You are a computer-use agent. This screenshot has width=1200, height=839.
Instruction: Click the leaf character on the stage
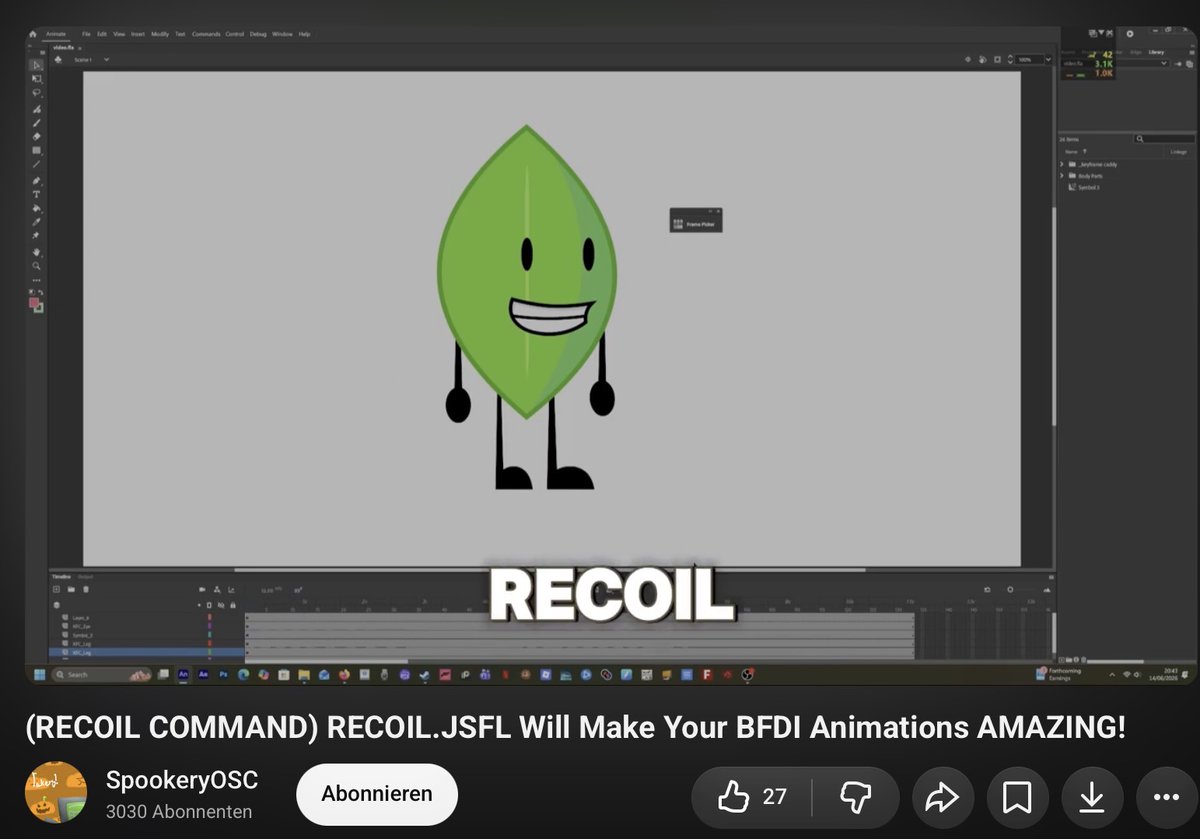(527, 308)
